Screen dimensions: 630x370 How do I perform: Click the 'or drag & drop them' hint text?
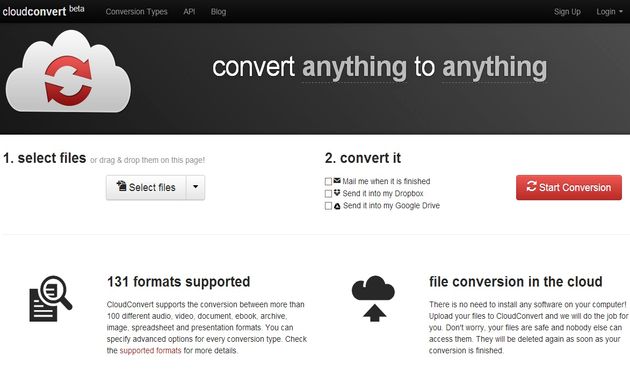point(147,160)
